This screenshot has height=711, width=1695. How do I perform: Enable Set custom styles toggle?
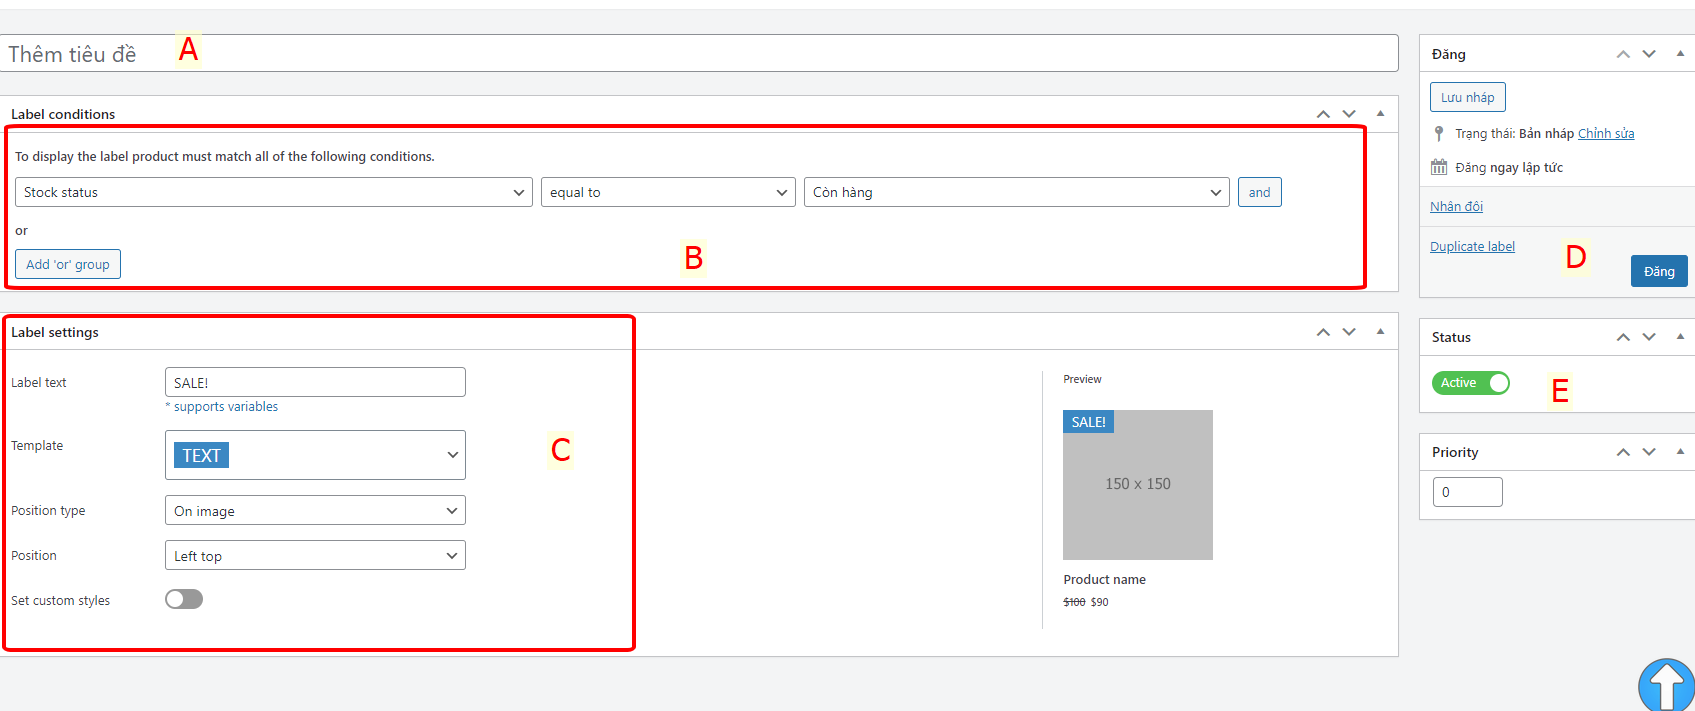click(184, 599)
